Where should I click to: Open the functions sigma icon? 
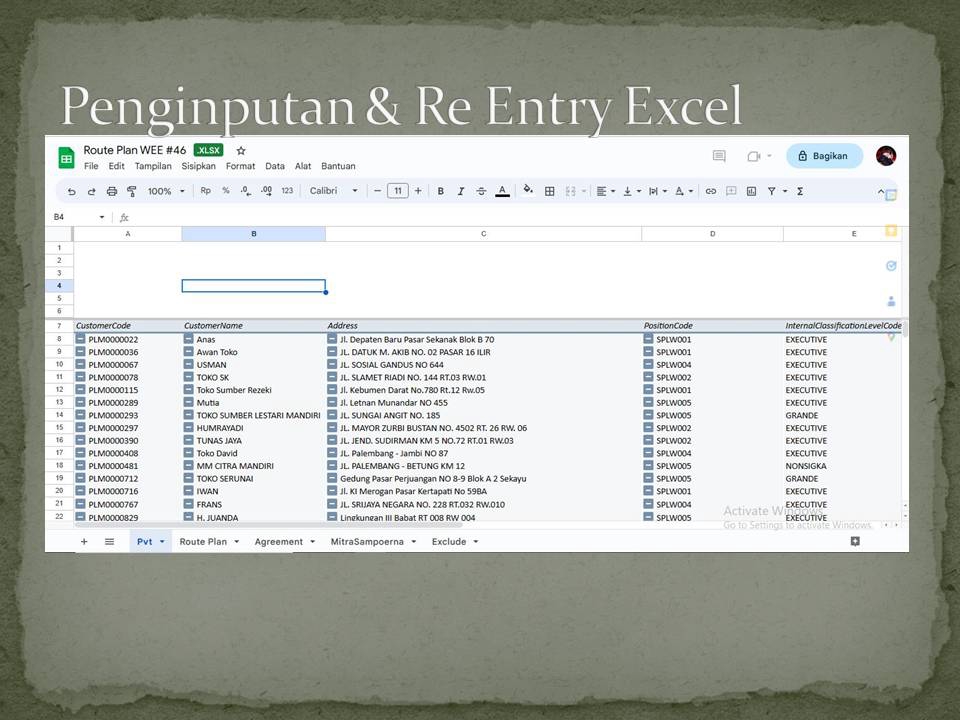tap(800, 191)
